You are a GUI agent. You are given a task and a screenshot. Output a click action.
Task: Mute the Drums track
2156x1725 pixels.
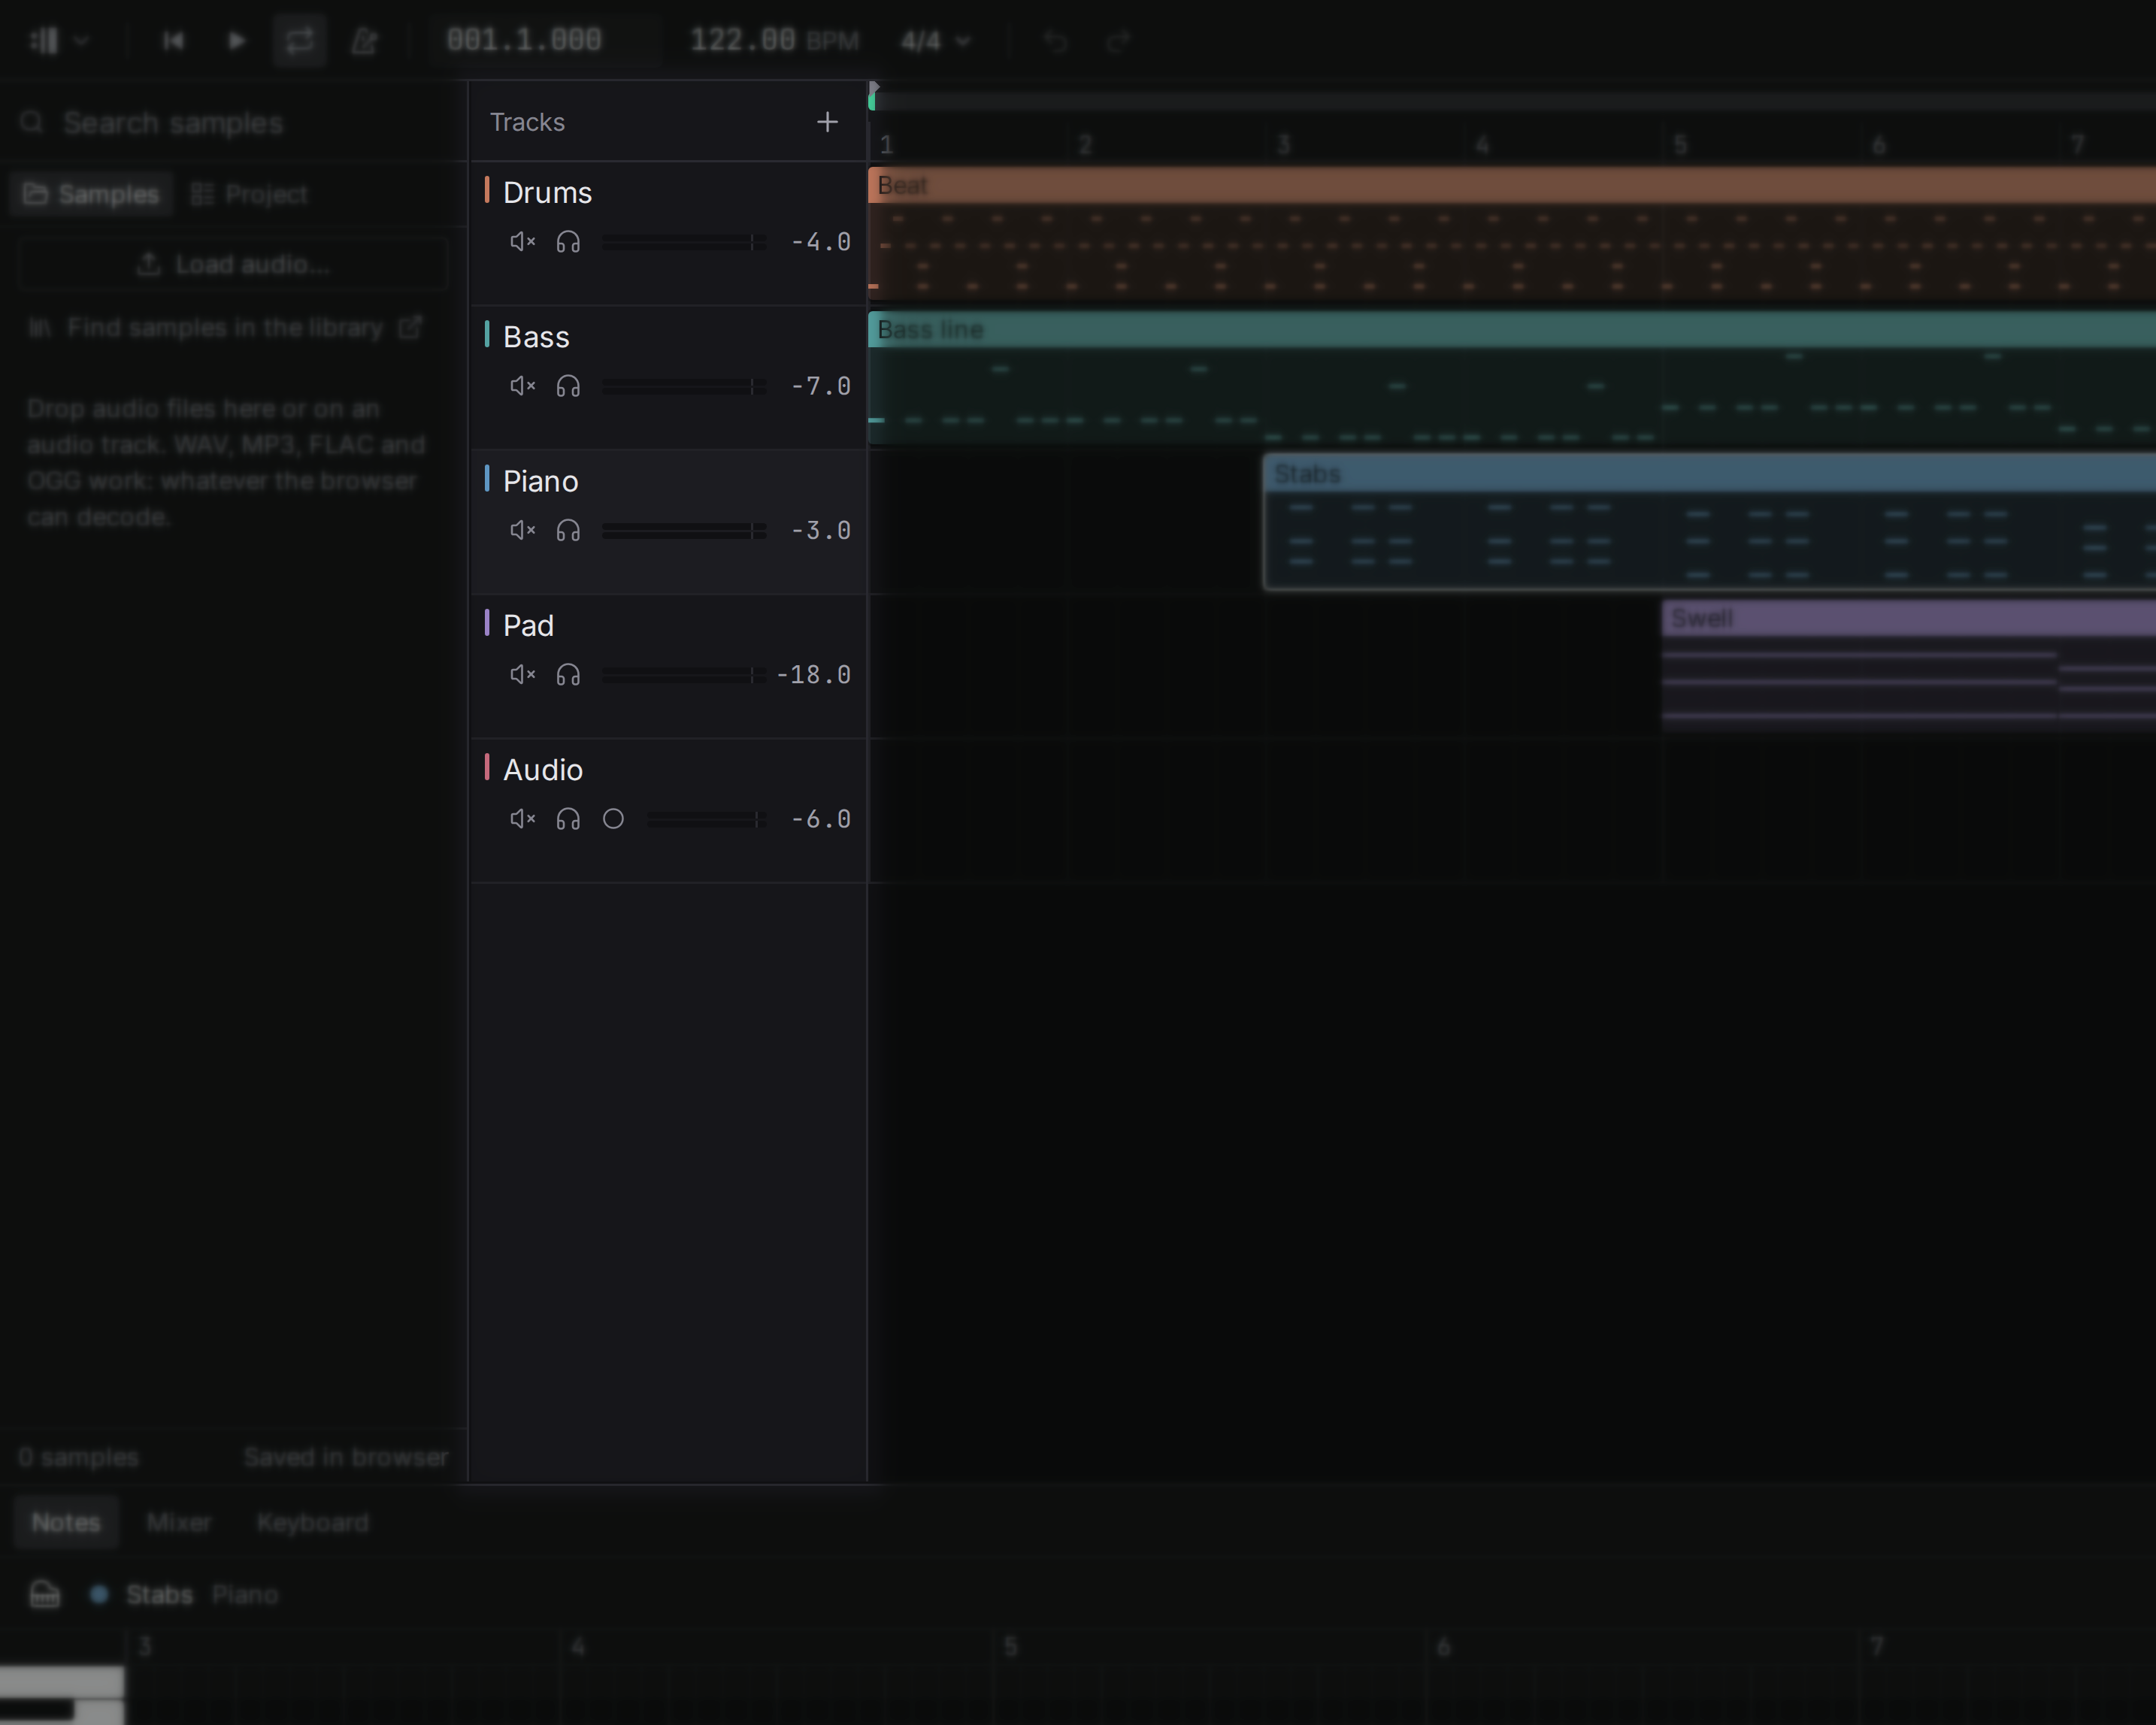[x=523, y=242]
